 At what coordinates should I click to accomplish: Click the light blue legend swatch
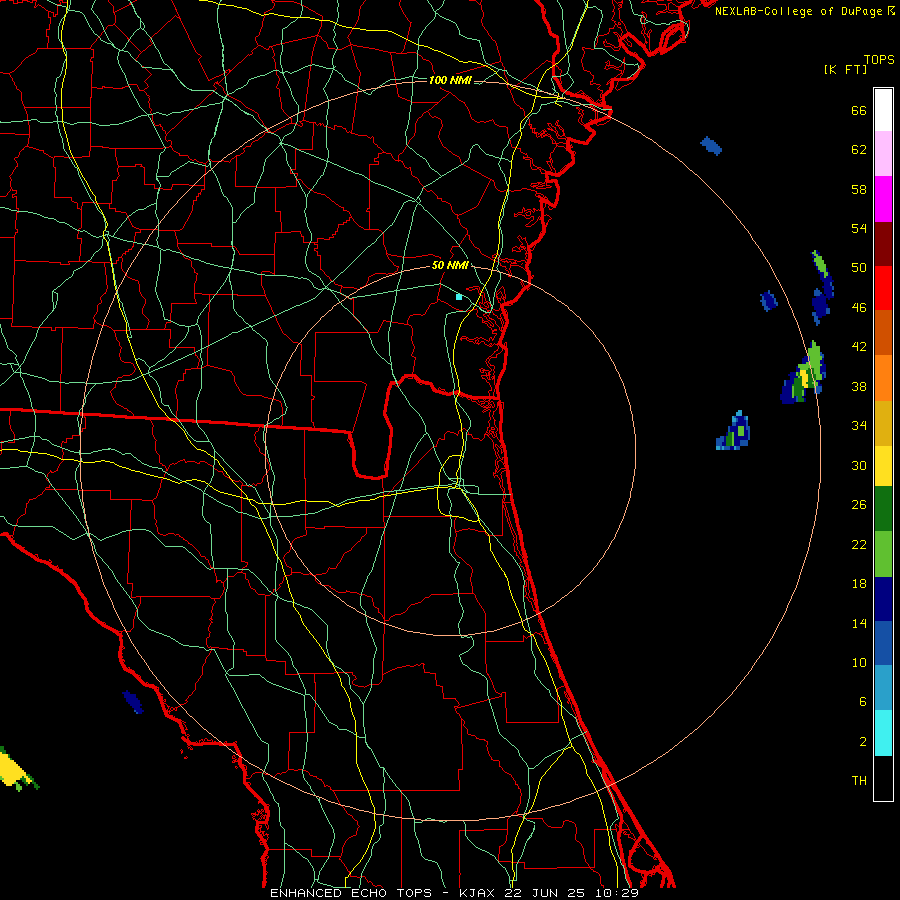pyautogui.click(x=883, y=688)
